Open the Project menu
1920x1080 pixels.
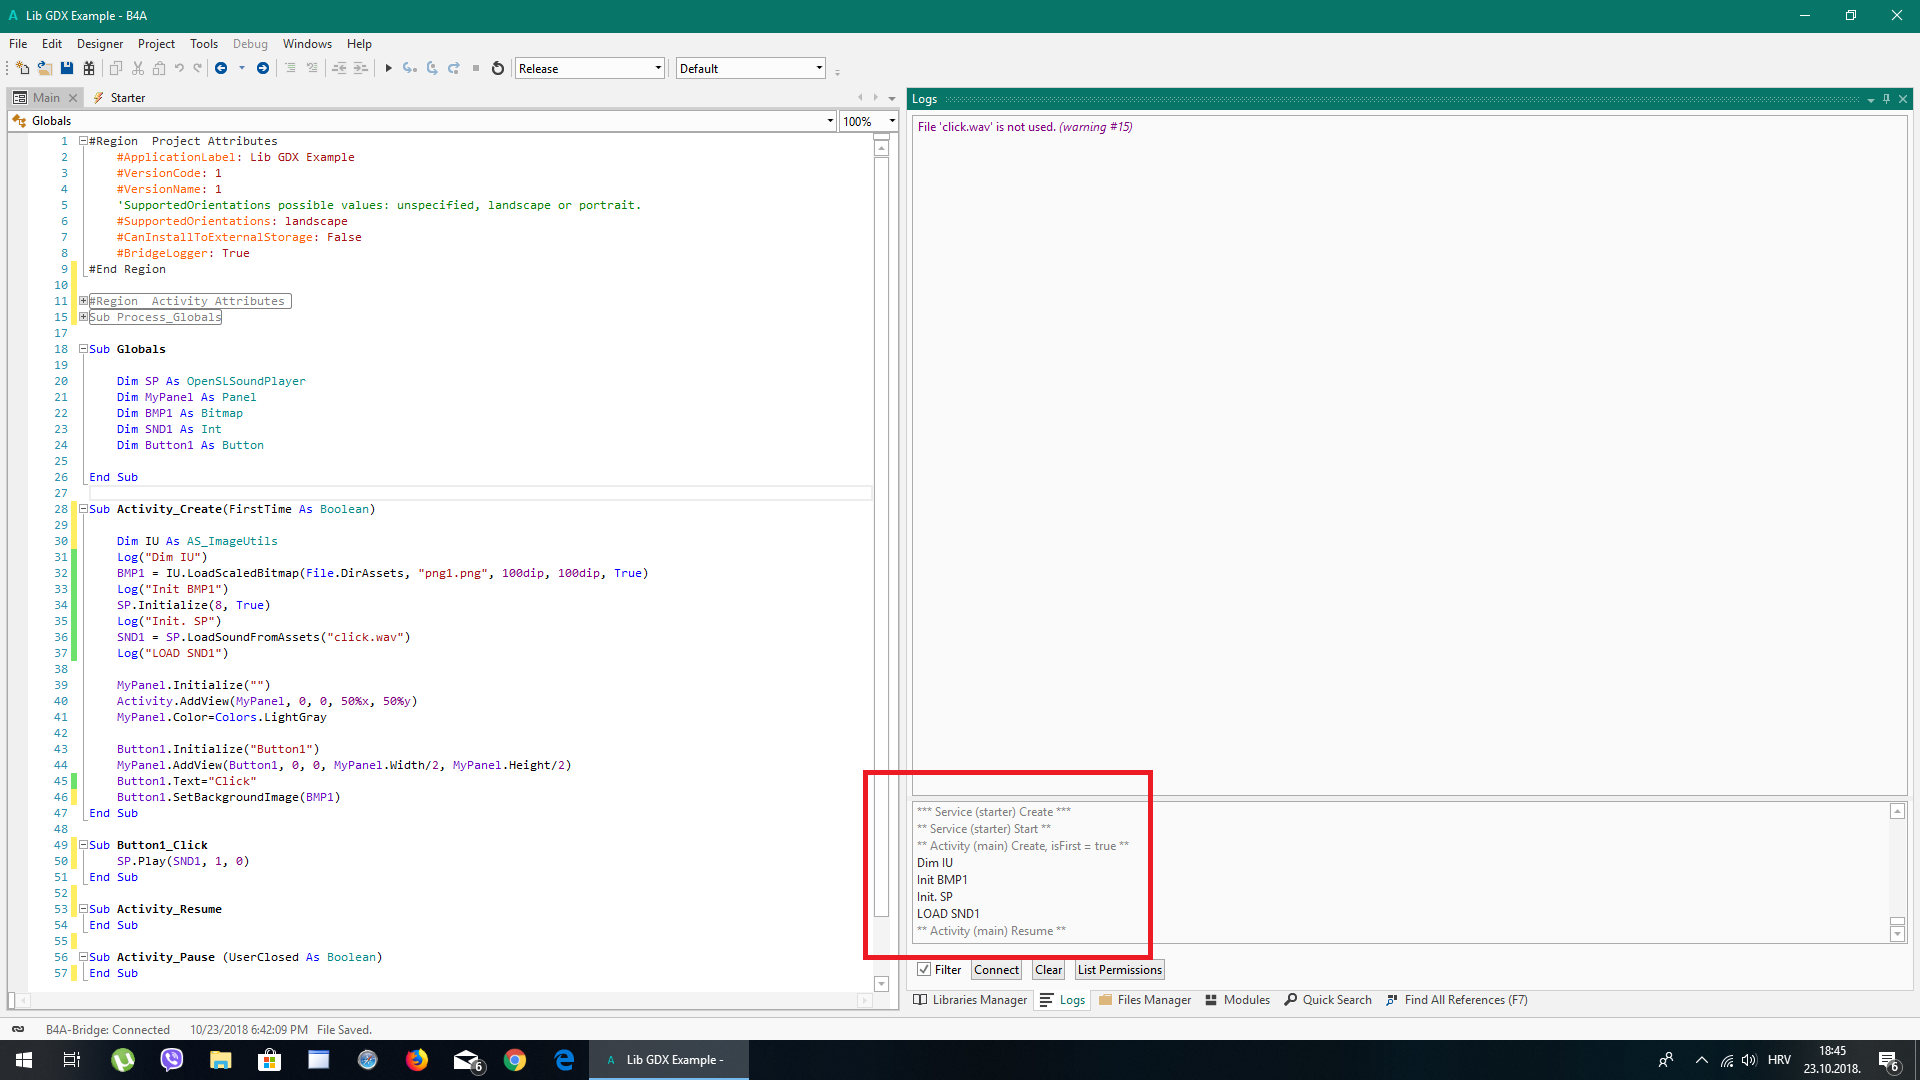pyautogui.click(x=156, y=43)
